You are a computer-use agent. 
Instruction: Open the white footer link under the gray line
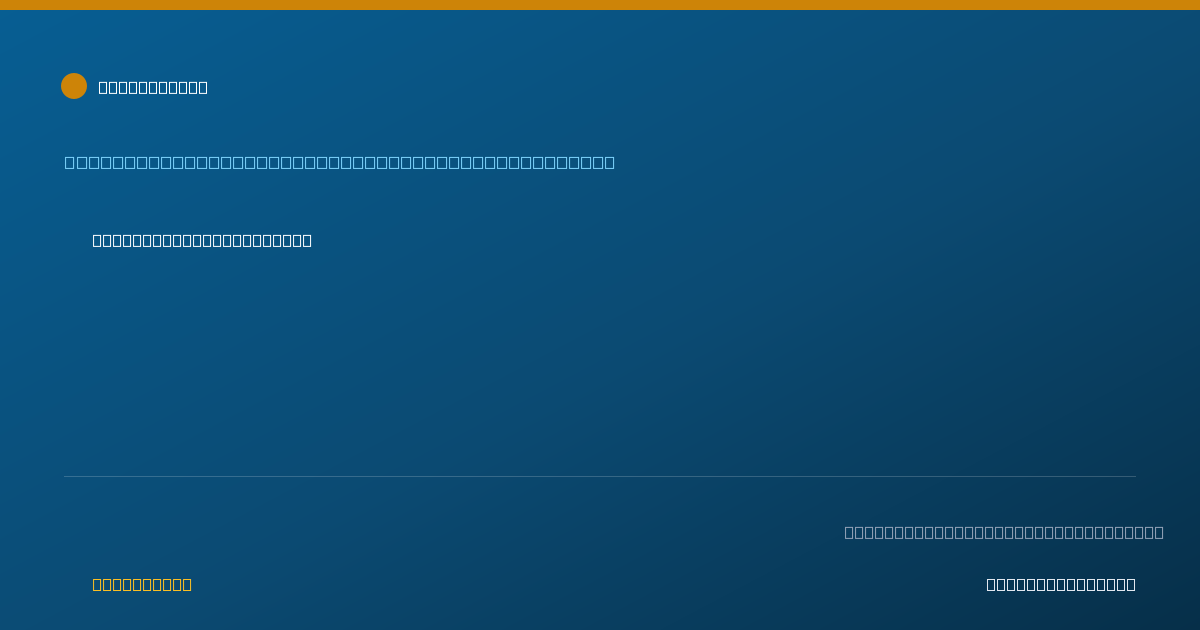coord(1061,584)
